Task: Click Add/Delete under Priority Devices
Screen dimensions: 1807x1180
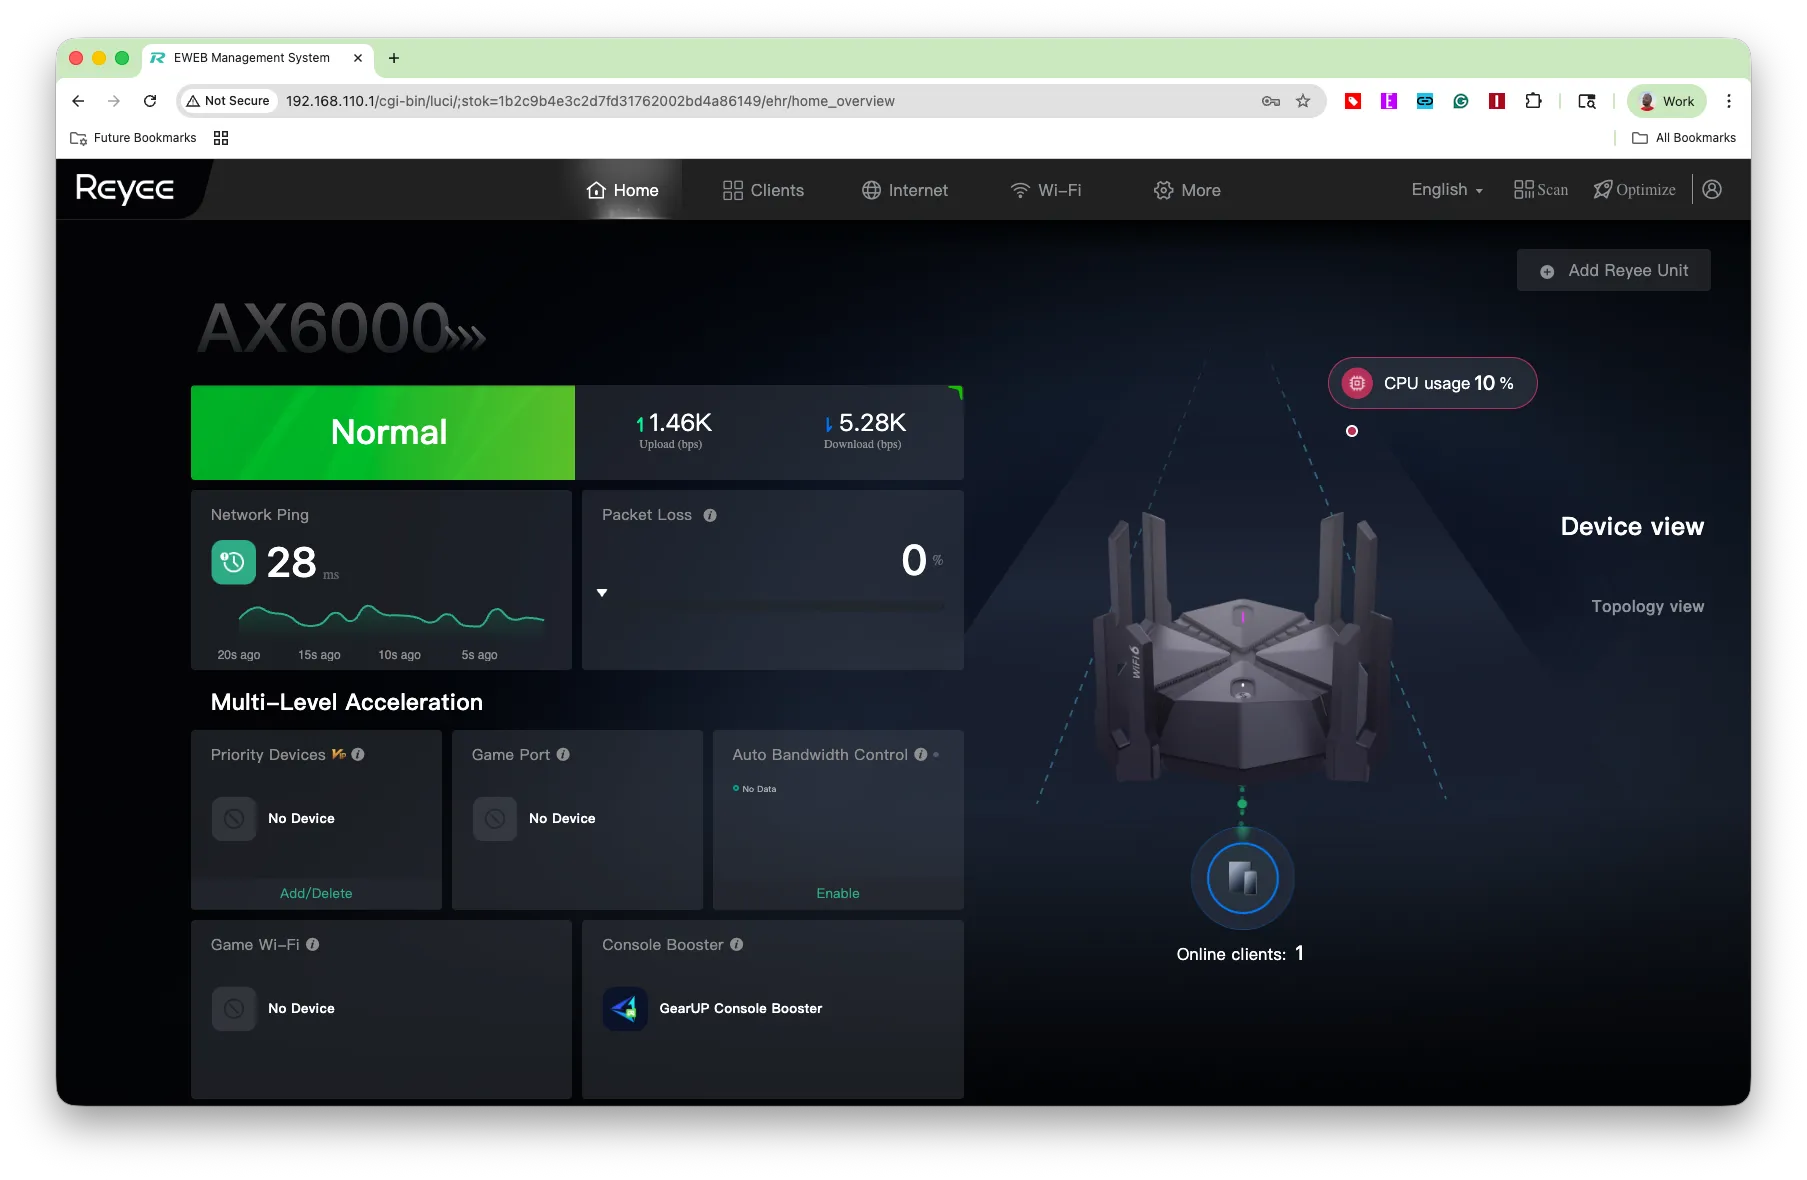Action: [x=316, y=893]
